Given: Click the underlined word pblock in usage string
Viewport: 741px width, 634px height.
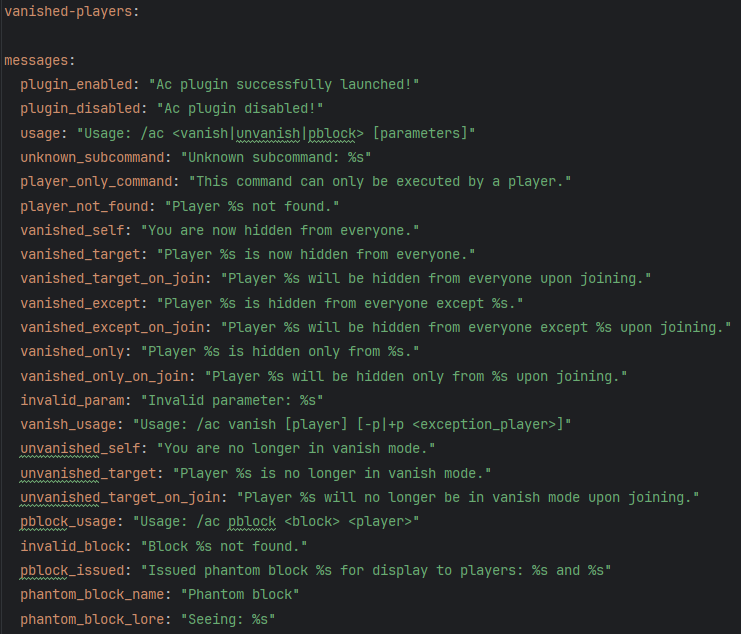Looking at the screenshot, I should pyautogui.click(x=332, y=133).
